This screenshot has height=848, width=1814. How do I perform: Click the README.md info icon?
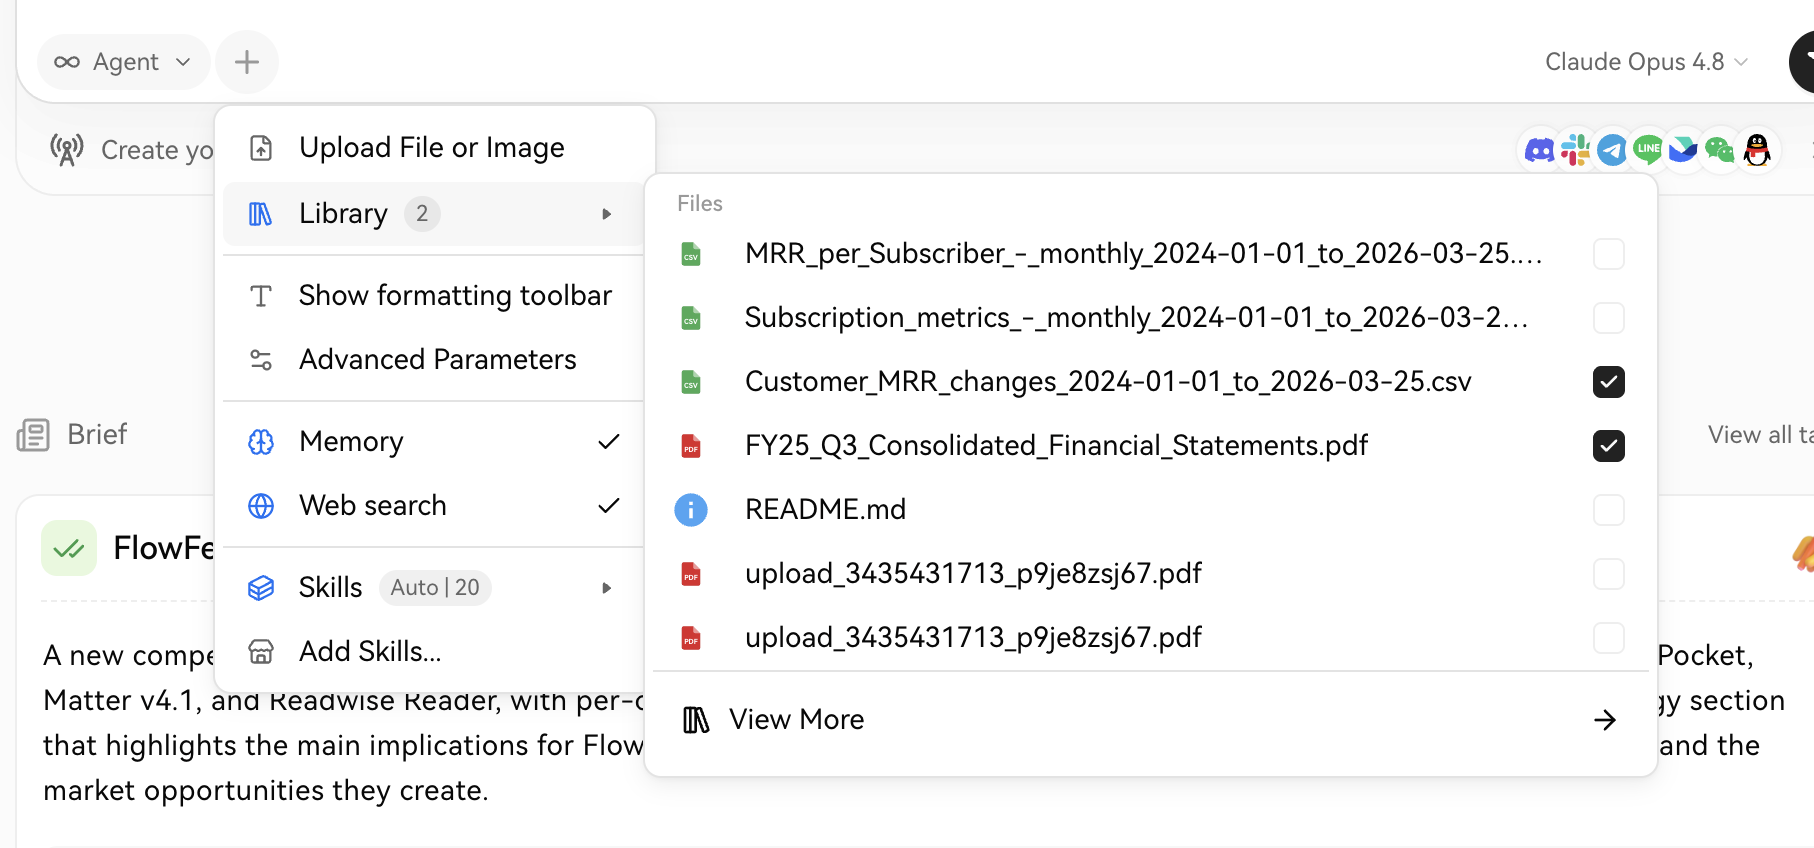click(691, 510)
